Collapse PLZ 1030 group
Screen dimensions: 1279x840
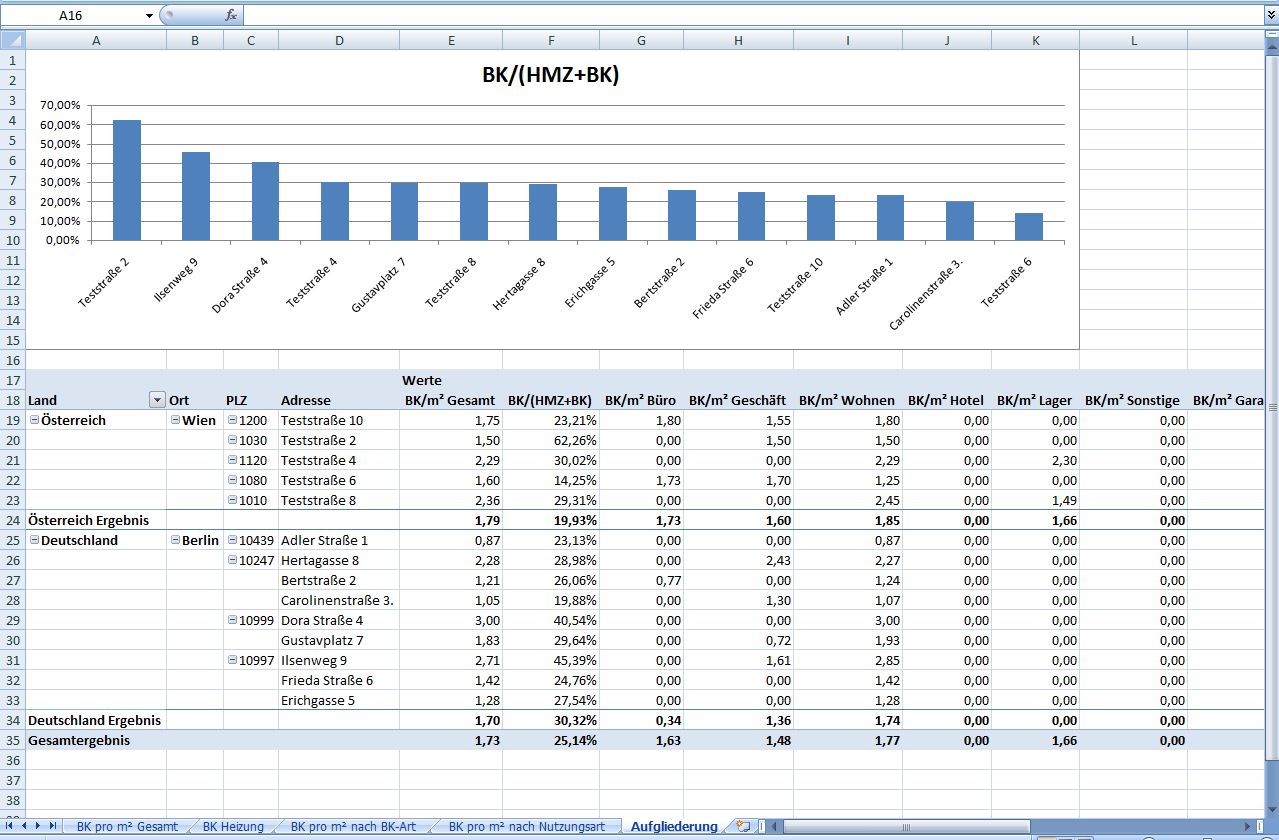tap(232, 440)
